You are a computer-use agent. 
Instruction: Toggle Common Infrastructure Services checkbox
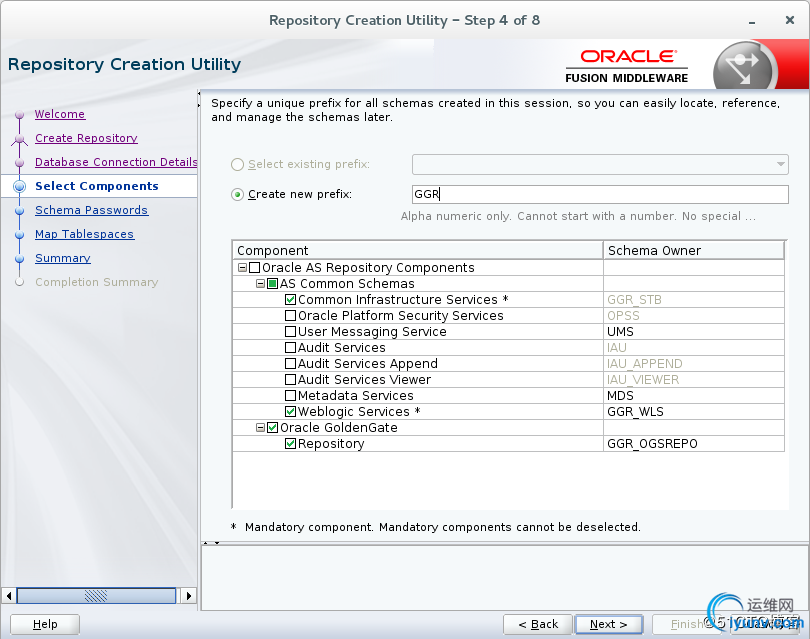(x=291, y=300)
